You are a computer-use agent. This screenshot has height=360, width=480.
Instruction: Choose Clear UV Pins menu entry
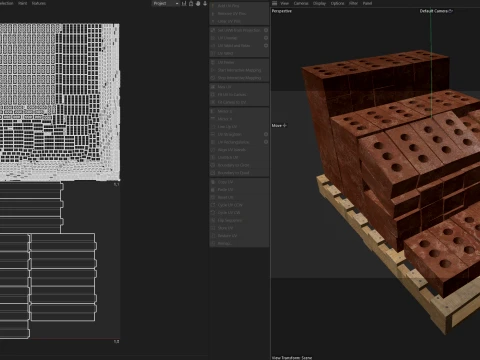(239, 21)
